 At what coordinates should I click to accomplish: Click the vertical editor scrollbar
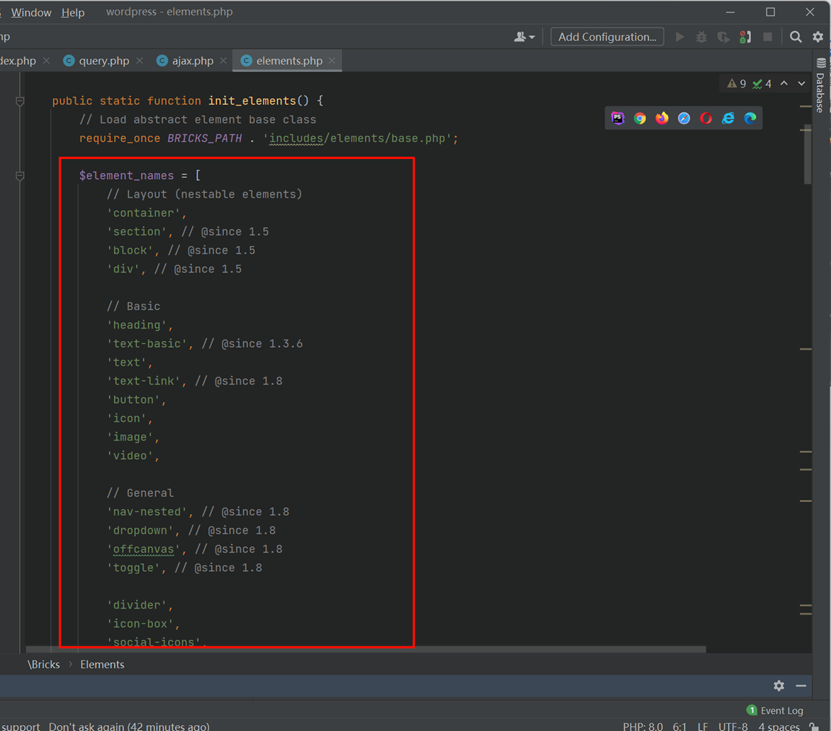[807, 155]
